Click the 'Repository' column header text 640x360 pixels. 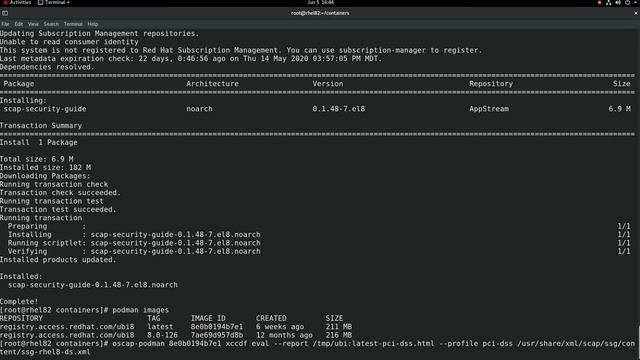click(491, 84)
